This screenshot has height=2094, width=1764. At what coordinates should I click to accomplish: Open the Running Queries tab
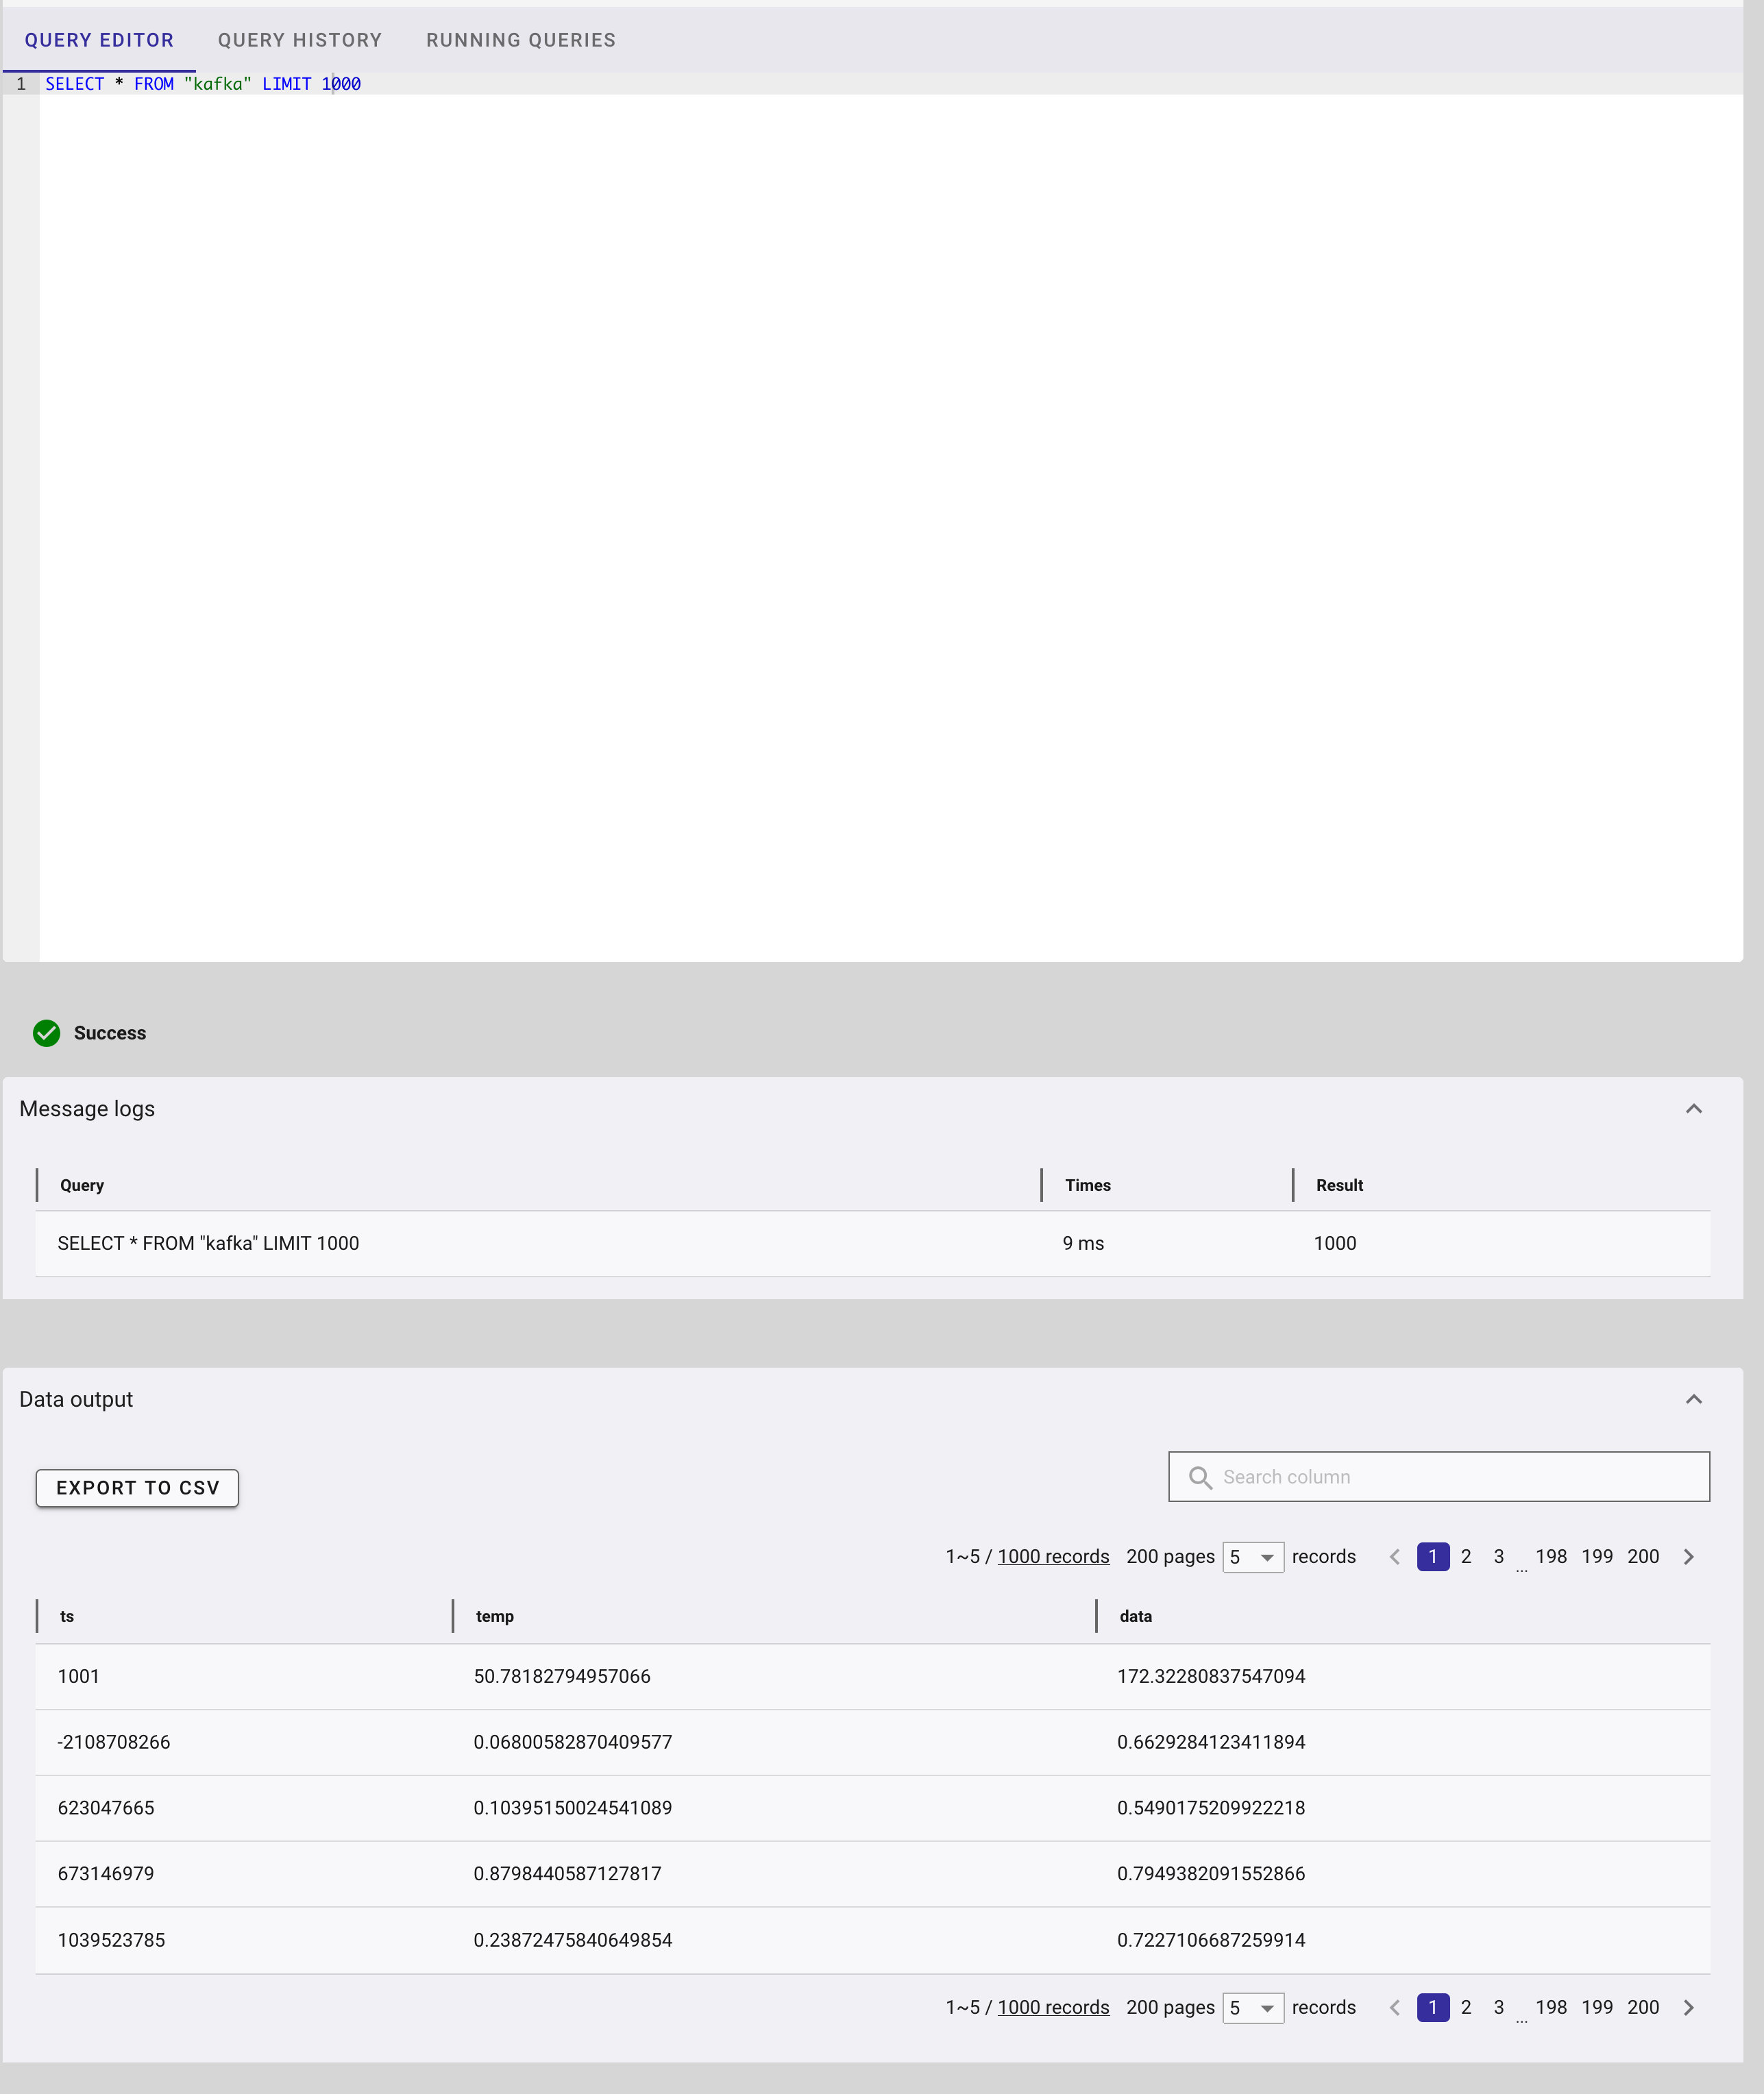pyautogui.click(x=521, y=40)
